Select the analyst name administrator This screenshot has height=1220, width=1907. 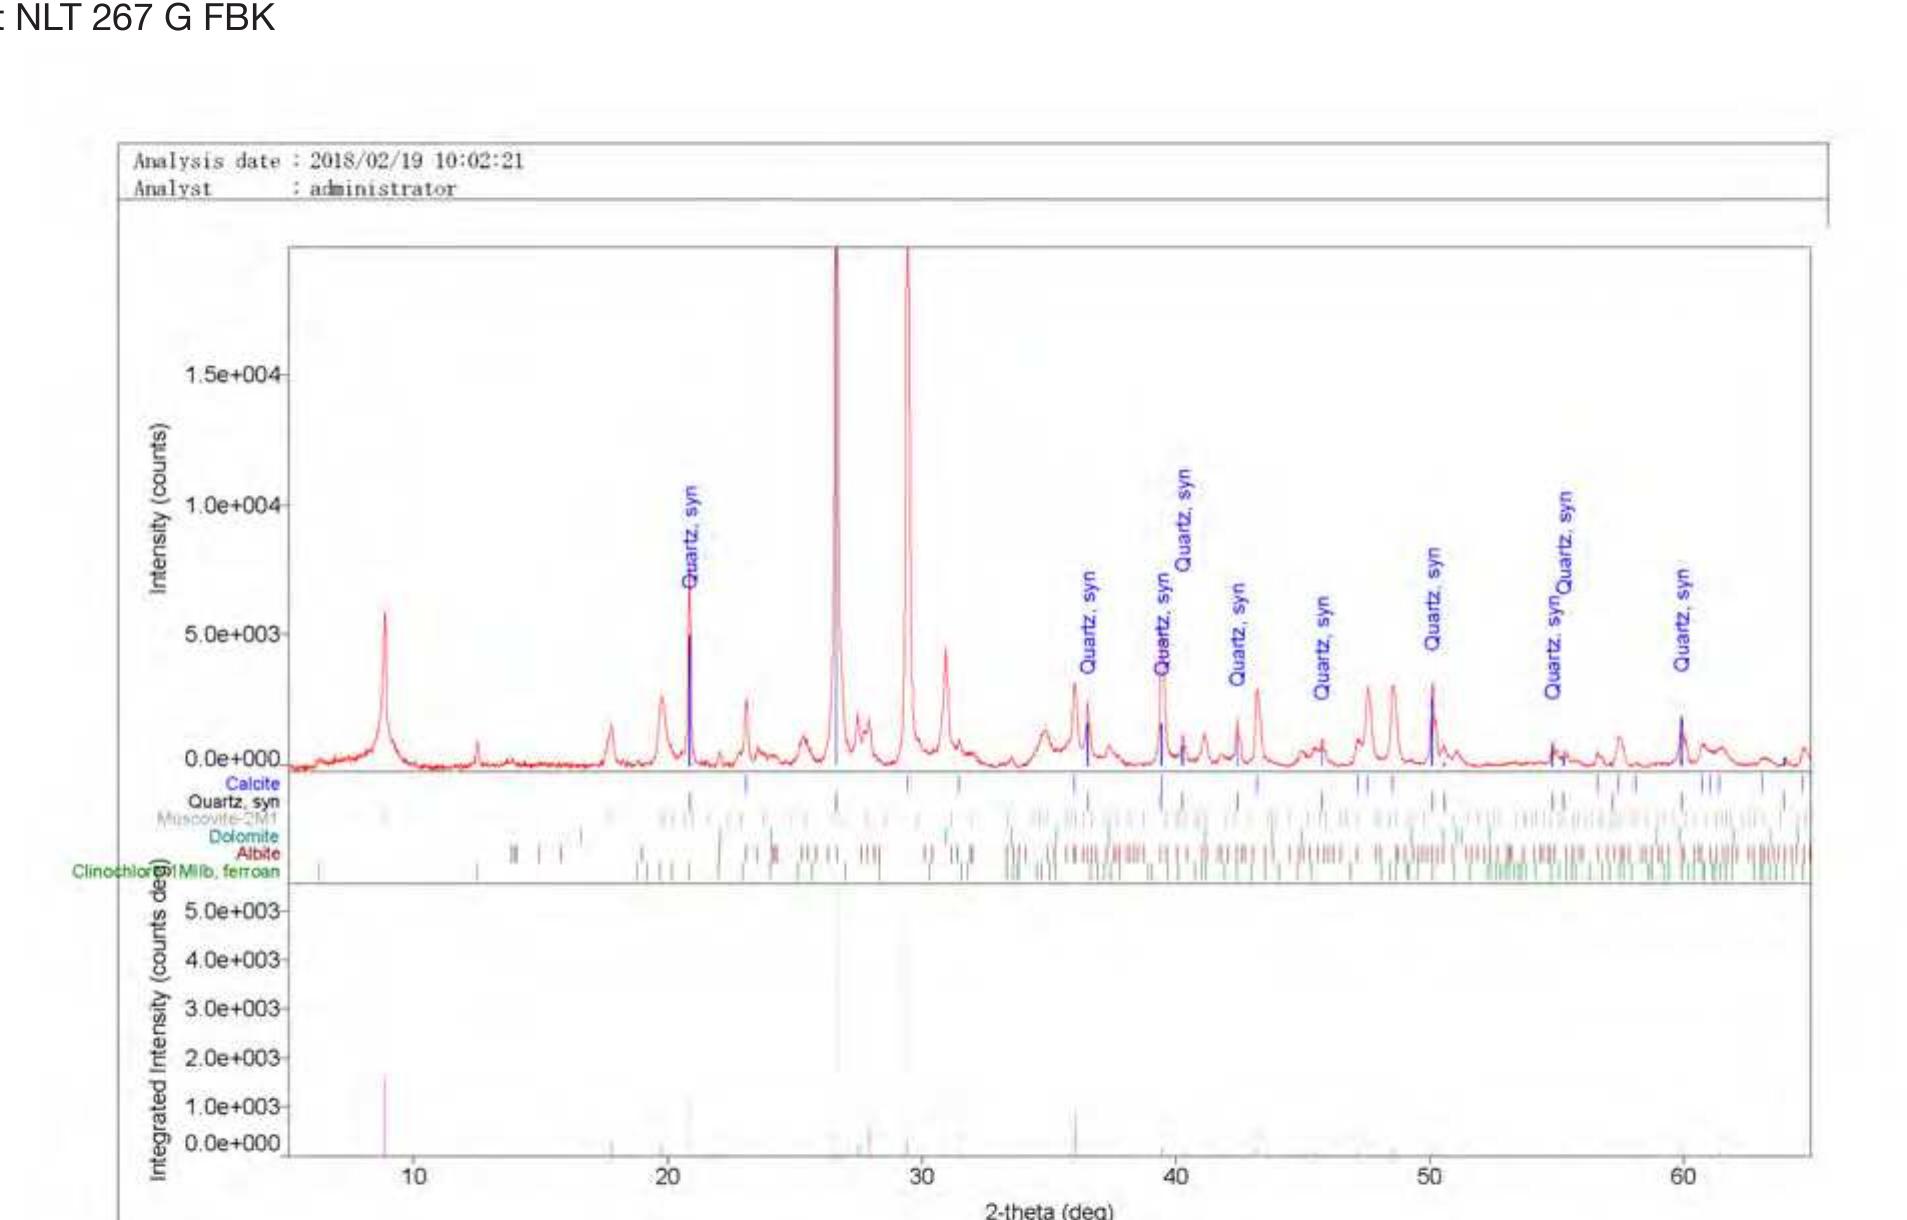(382, 189)
